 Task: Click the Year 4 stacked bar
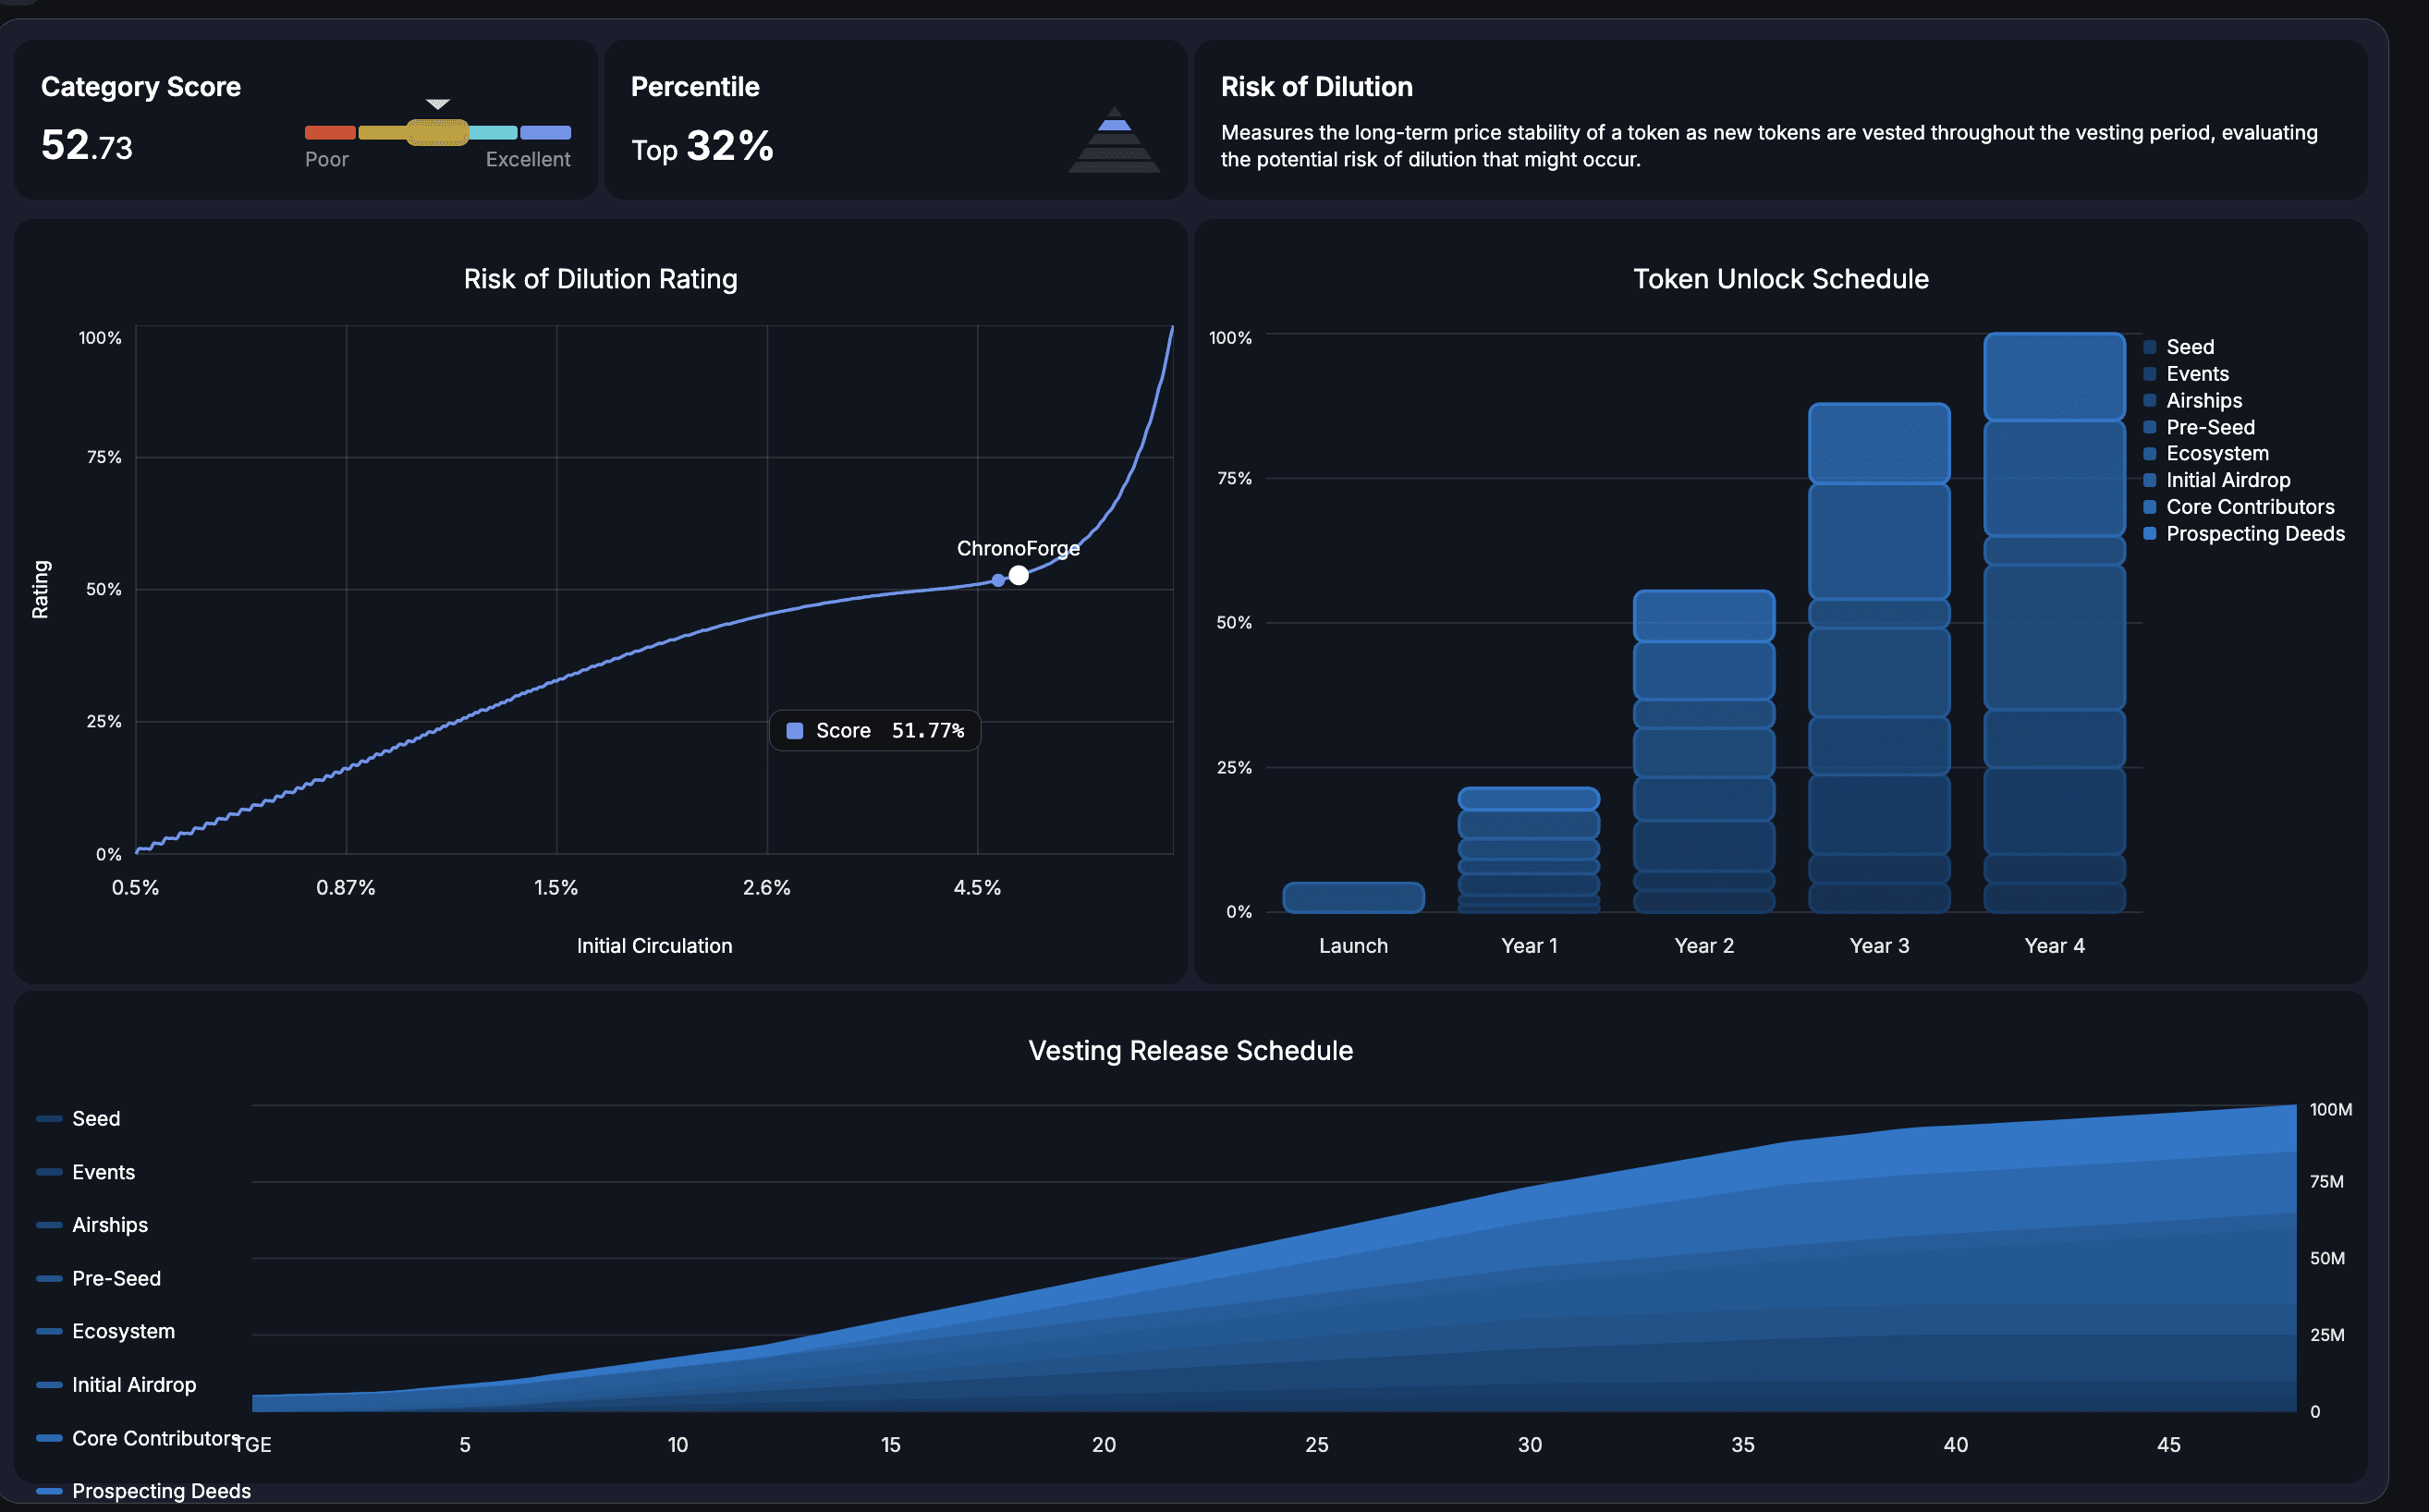pyautogui.click(x=2055, y=623)
